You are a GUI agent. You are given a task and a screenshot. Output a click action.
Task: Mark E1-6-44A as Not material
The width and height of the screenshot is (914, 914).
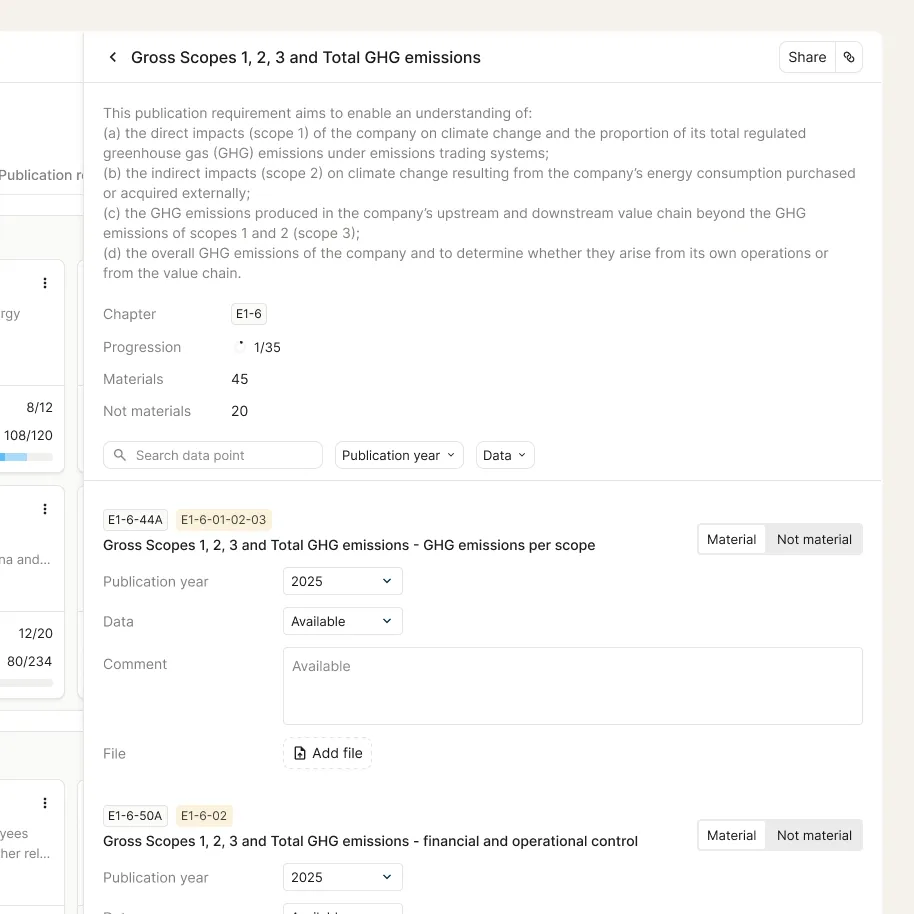pyautogui.click(x=814, y=540)
